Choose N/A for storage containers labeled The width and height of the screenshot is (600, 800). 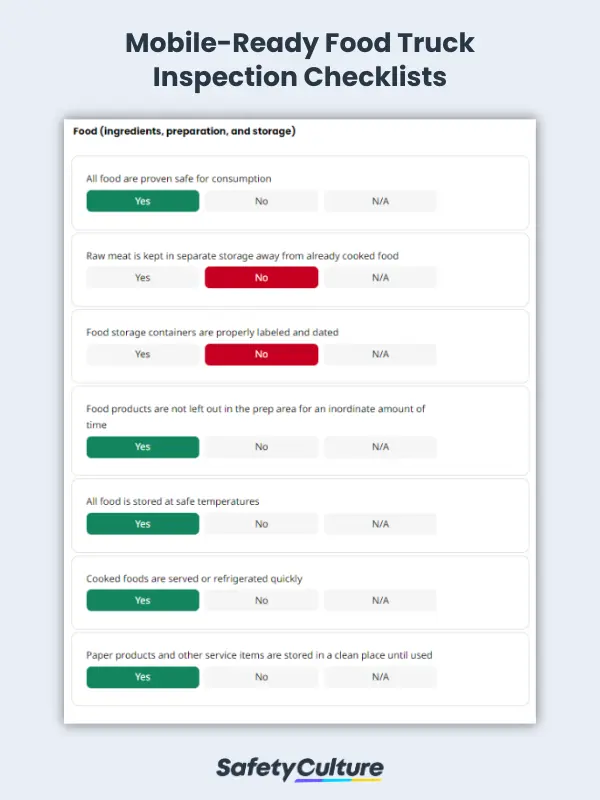click(380, 354)
